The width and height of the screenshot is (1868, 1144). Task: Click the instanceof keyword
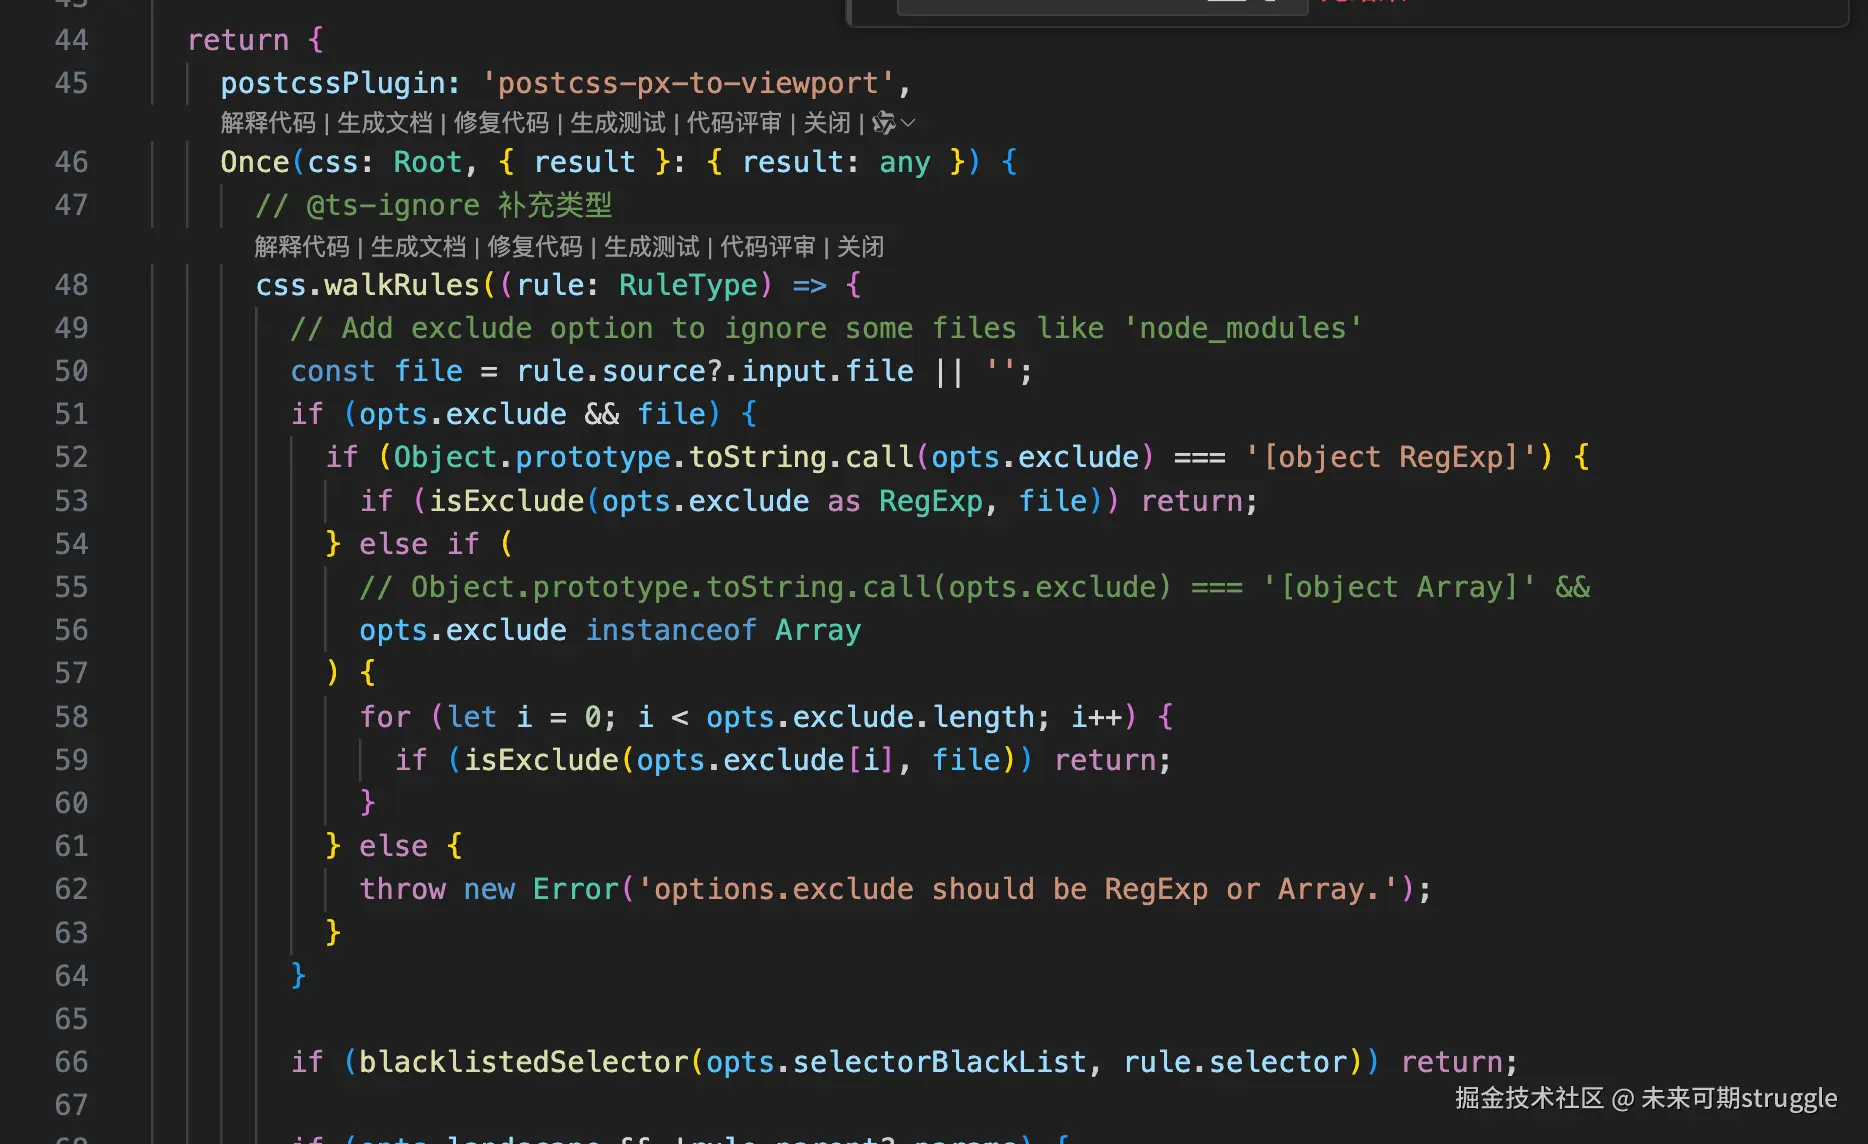click(671, 630)
